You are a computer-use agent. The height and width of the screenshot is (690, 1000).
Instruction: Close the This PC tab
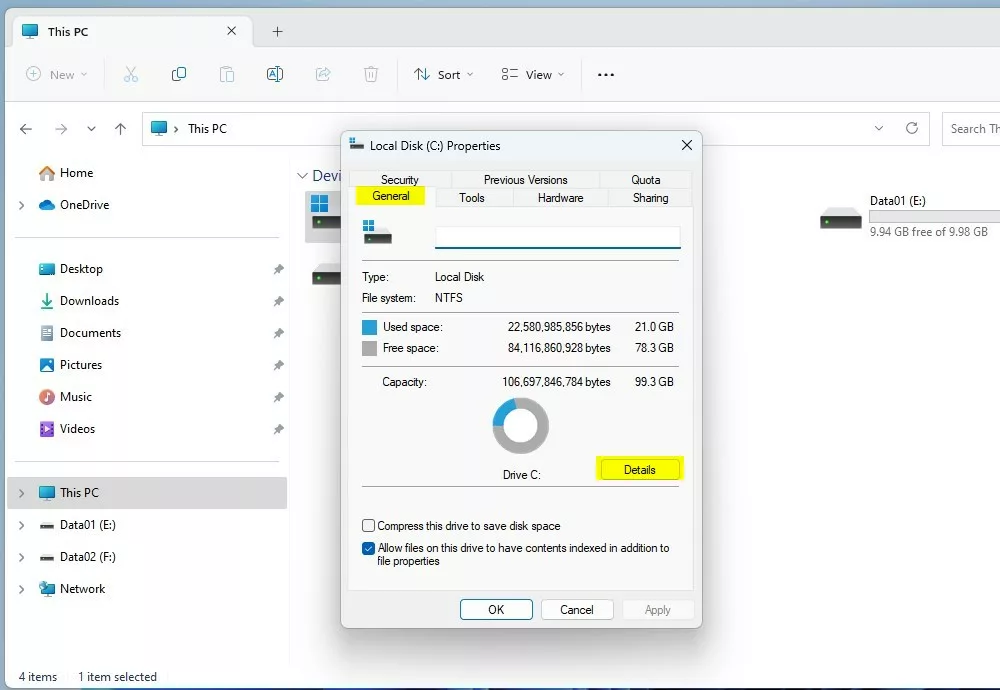pos(232,31)
